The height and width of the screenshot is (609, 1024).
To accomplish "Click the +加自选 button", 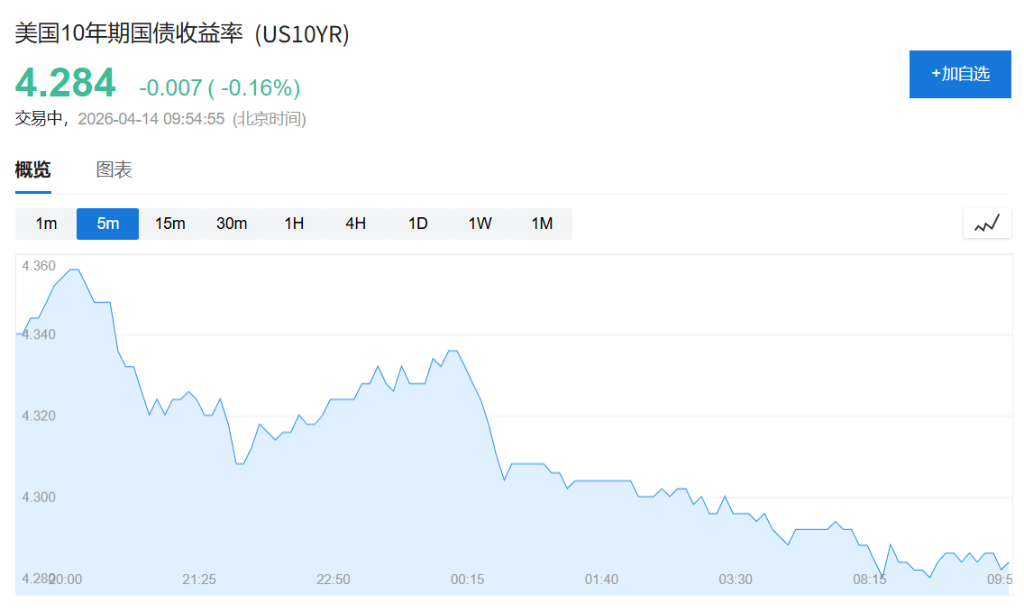I will [x=960, y=74].
